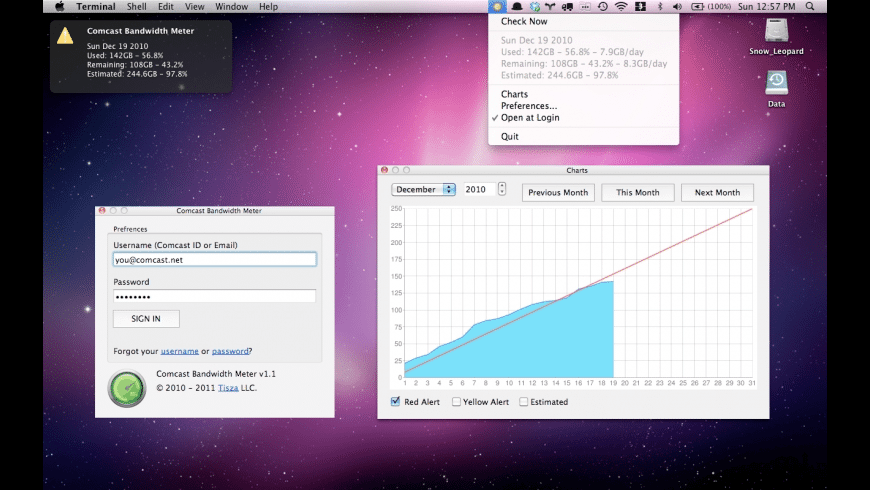Open the December month dropdown
This screenshot has width=870, height=490.
(x=423, y=189)
